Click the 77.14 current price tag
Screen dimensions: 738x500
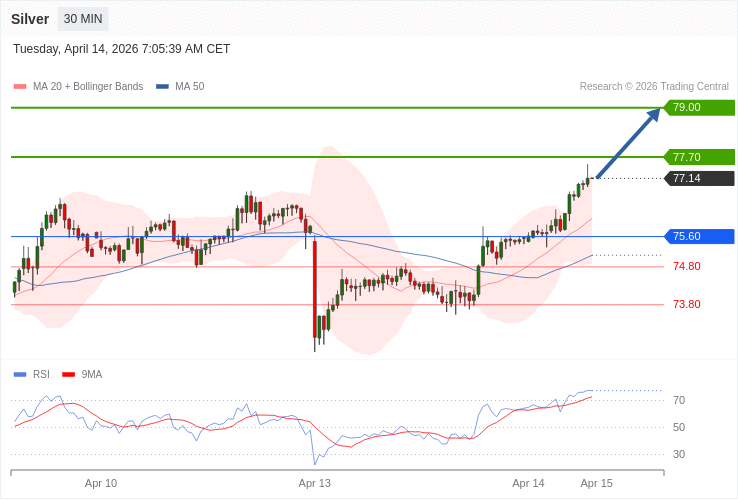click(699, 178)
